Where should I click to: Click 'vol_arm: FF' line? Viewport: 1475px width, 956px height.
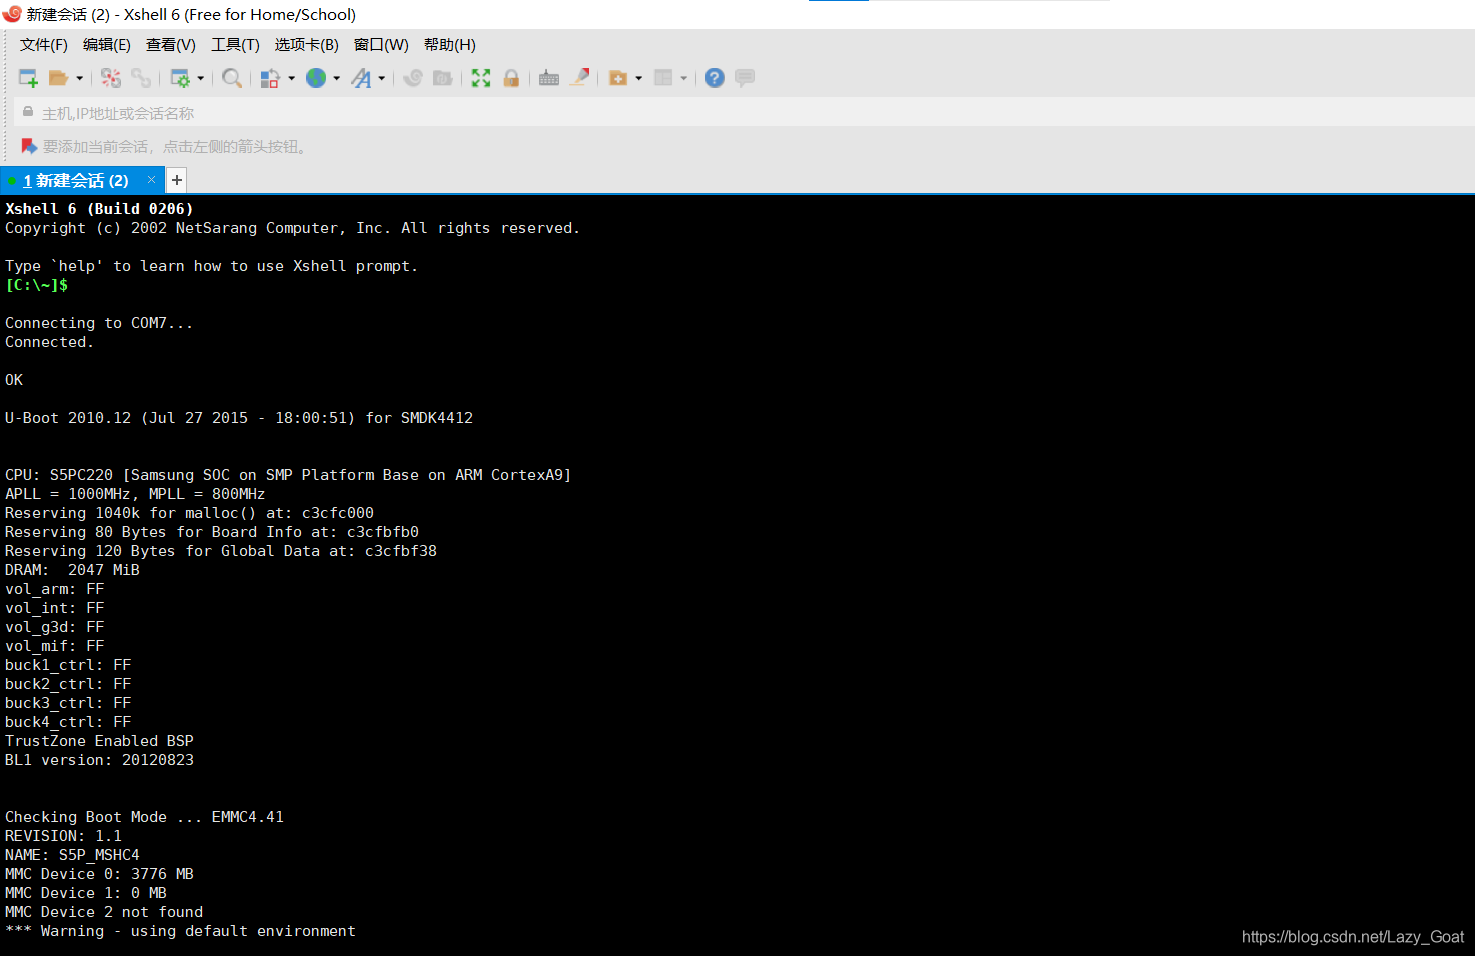54,589
